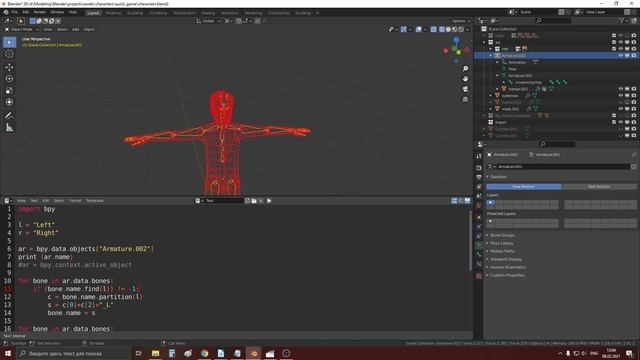640x360 pixels.
Task: Toggle the viewport camera view icon
Action: [465, 89]
